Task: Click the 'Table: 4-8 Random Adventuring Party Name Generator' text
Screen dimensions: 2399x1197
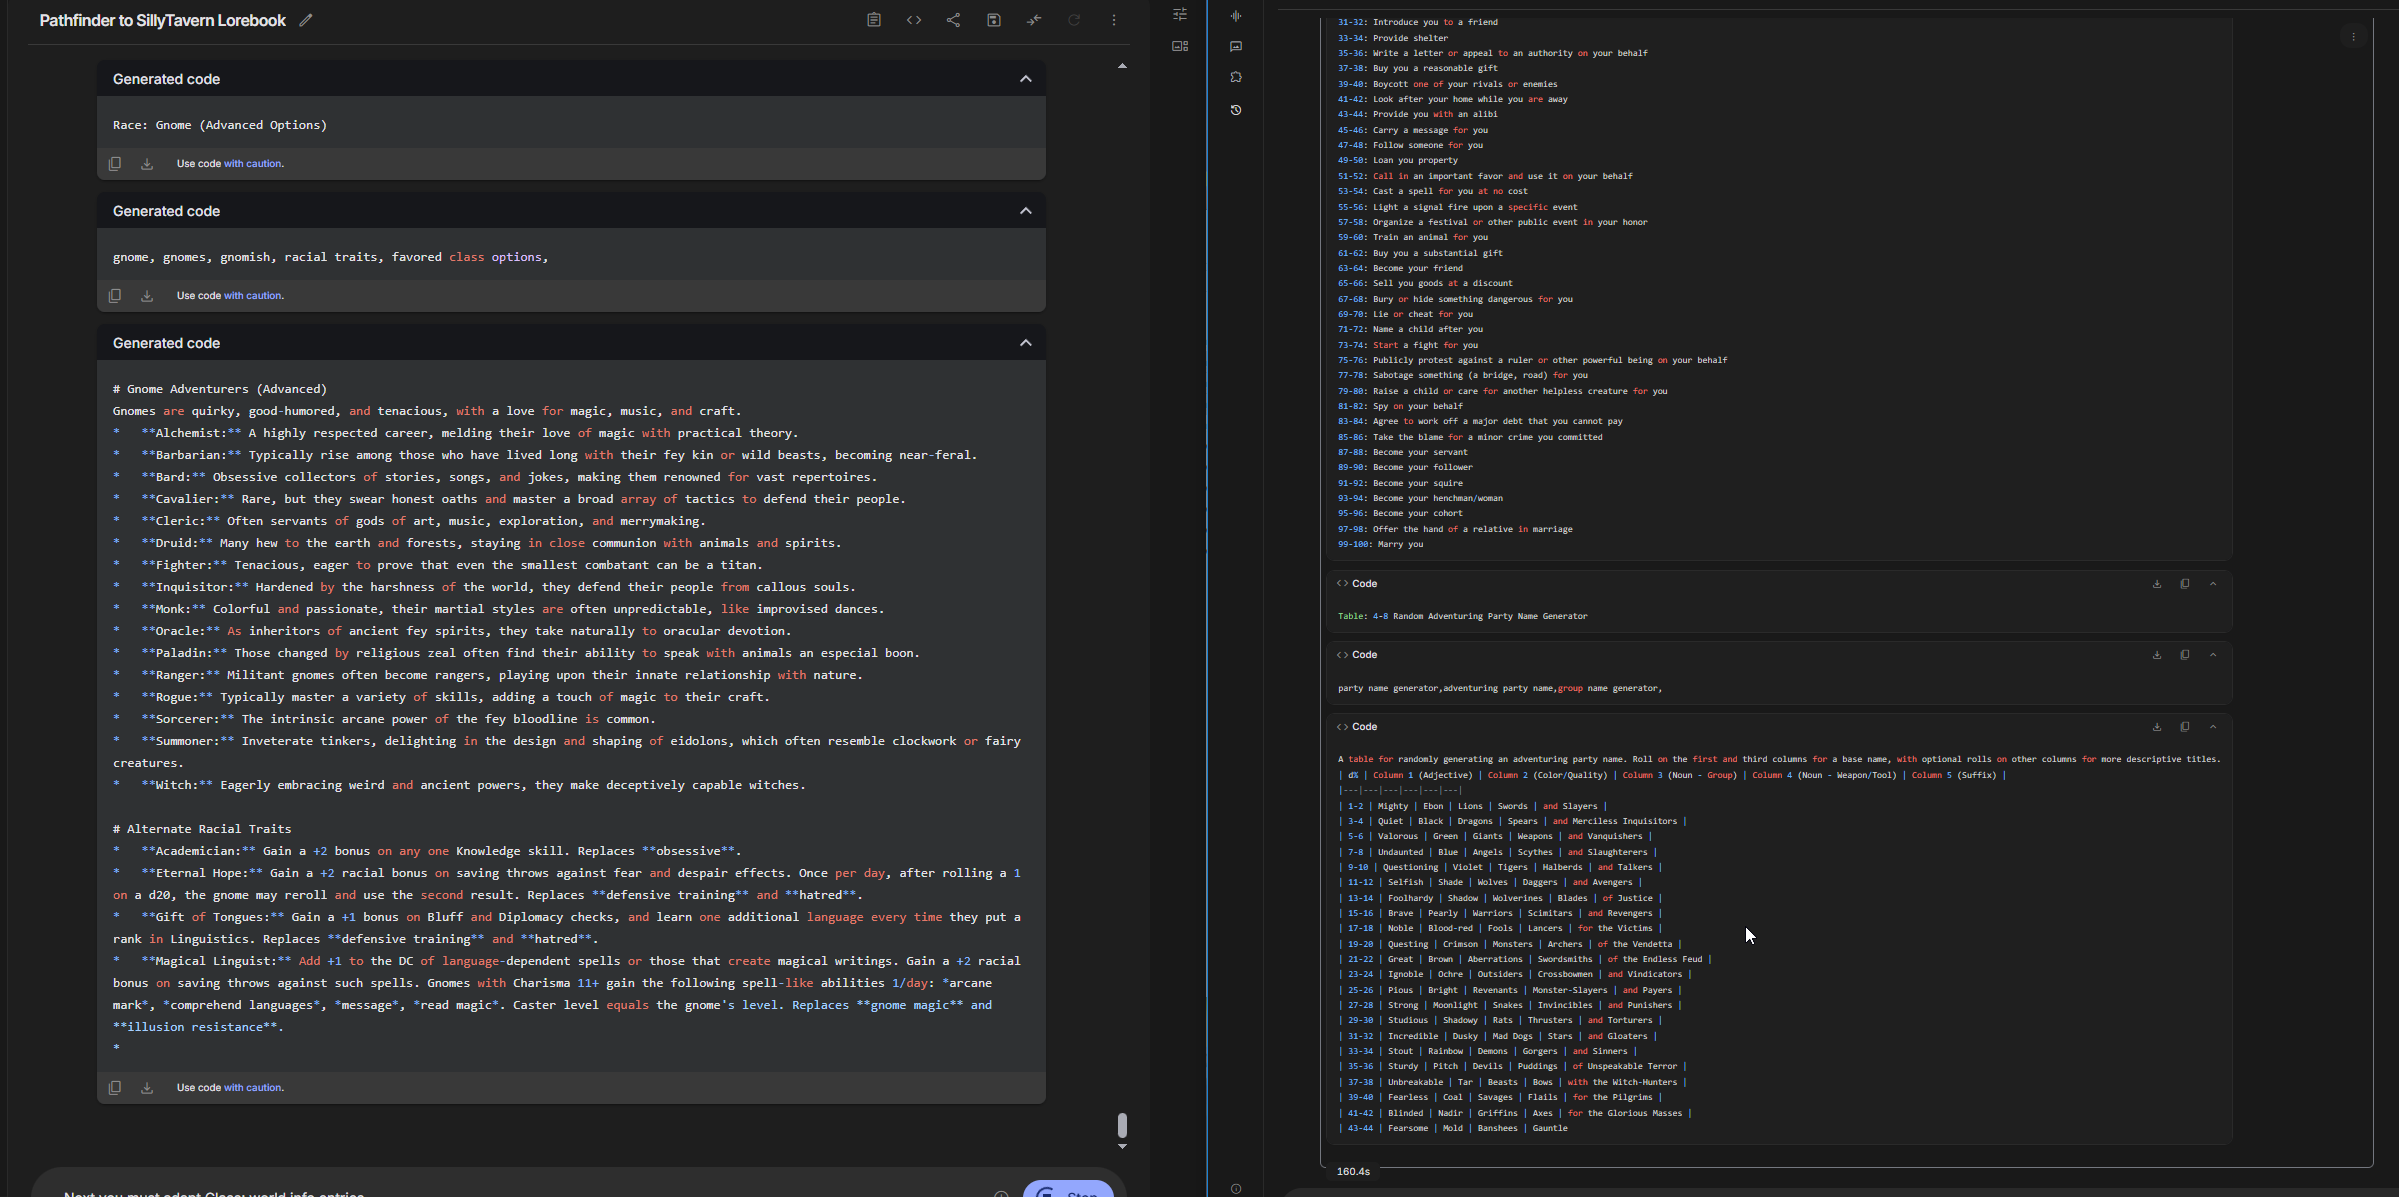Action: click(x=1462, y=617)
